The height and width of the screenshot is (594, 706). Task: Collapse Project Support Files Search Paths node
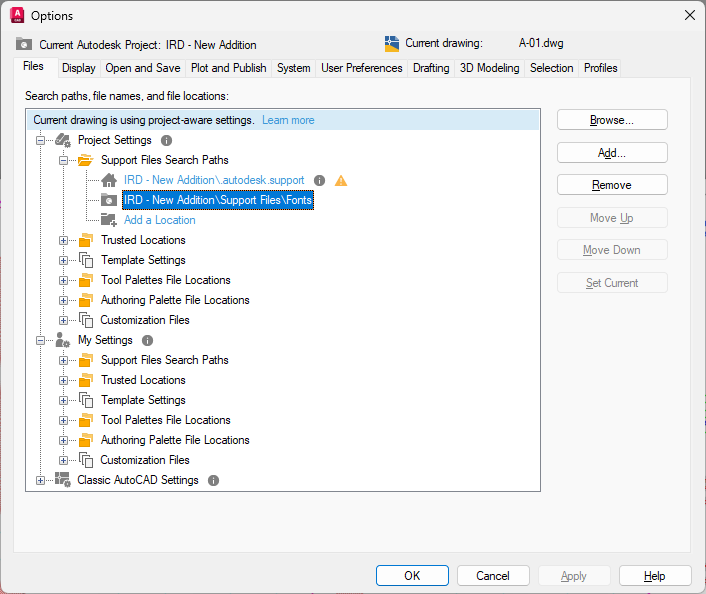[x=63, y=160]
